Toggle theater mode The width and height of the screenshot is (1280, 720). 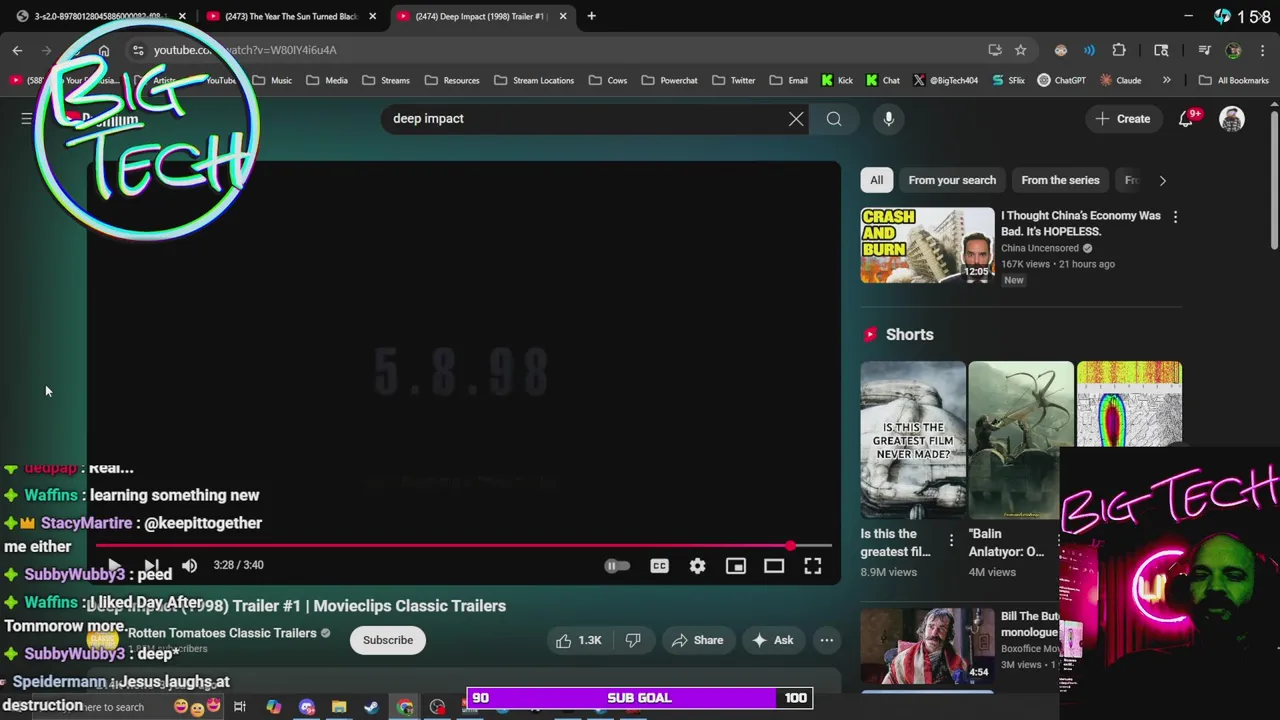(x=774, y=566)
